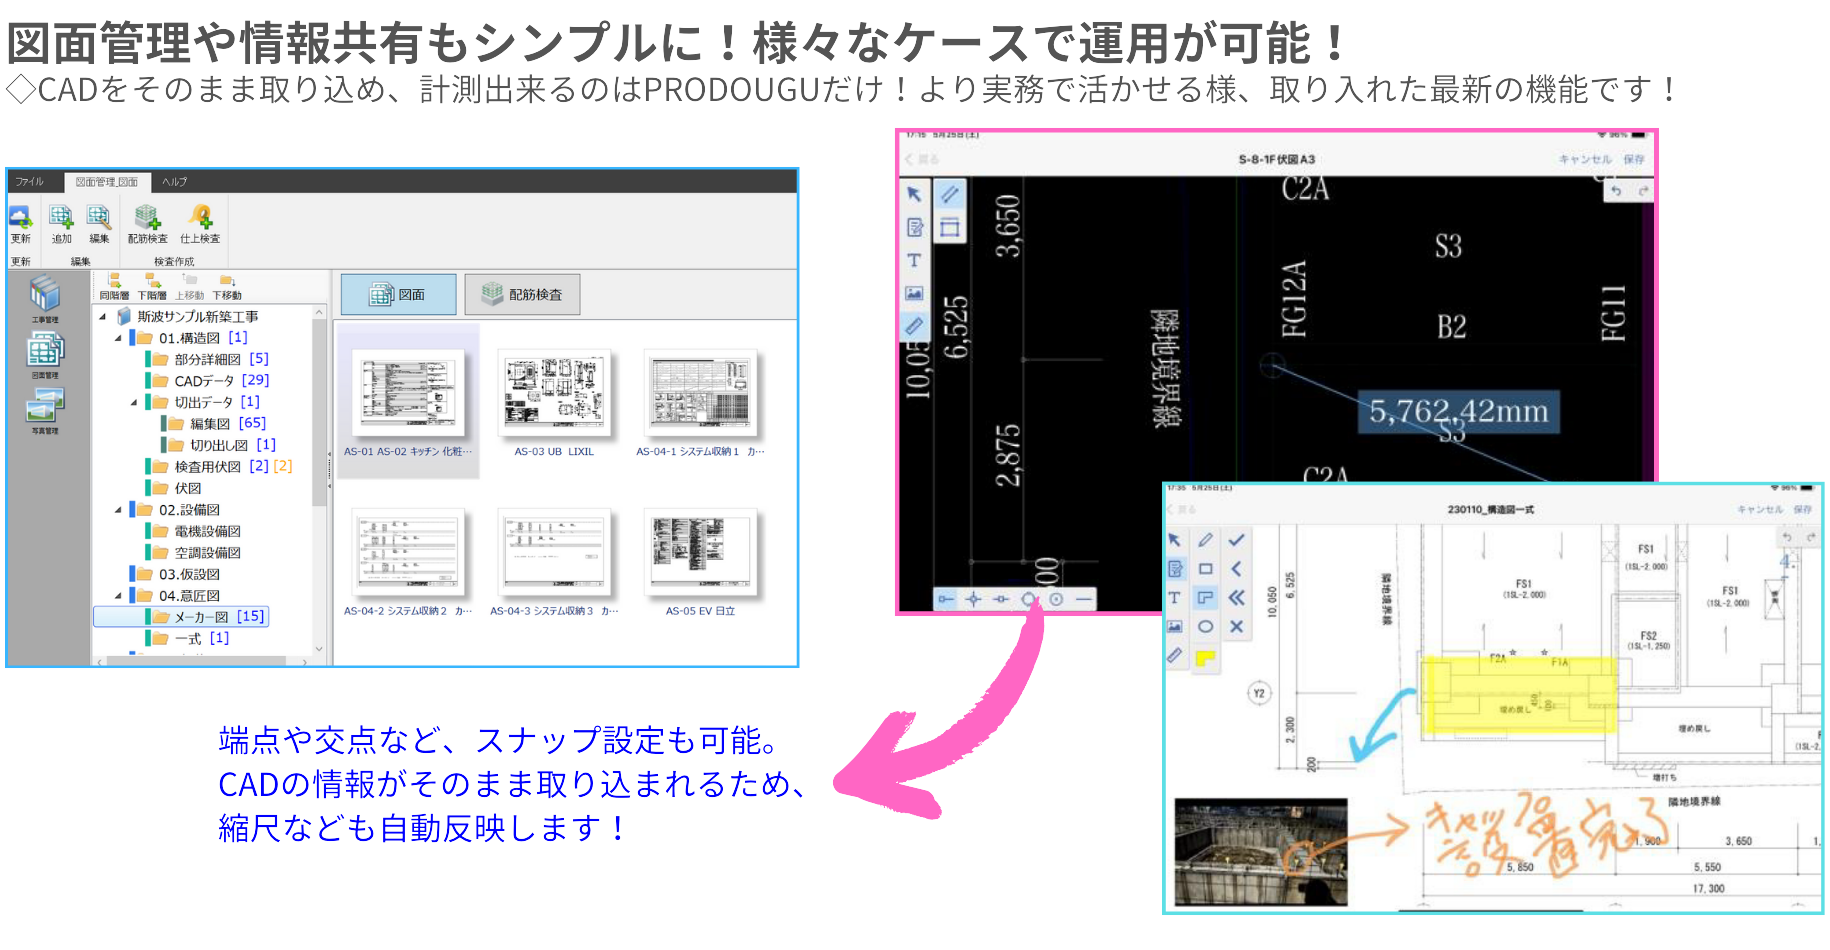Click the 上移動 move up icon
This screenshot has height=950, width=1830.
(190, 280)
